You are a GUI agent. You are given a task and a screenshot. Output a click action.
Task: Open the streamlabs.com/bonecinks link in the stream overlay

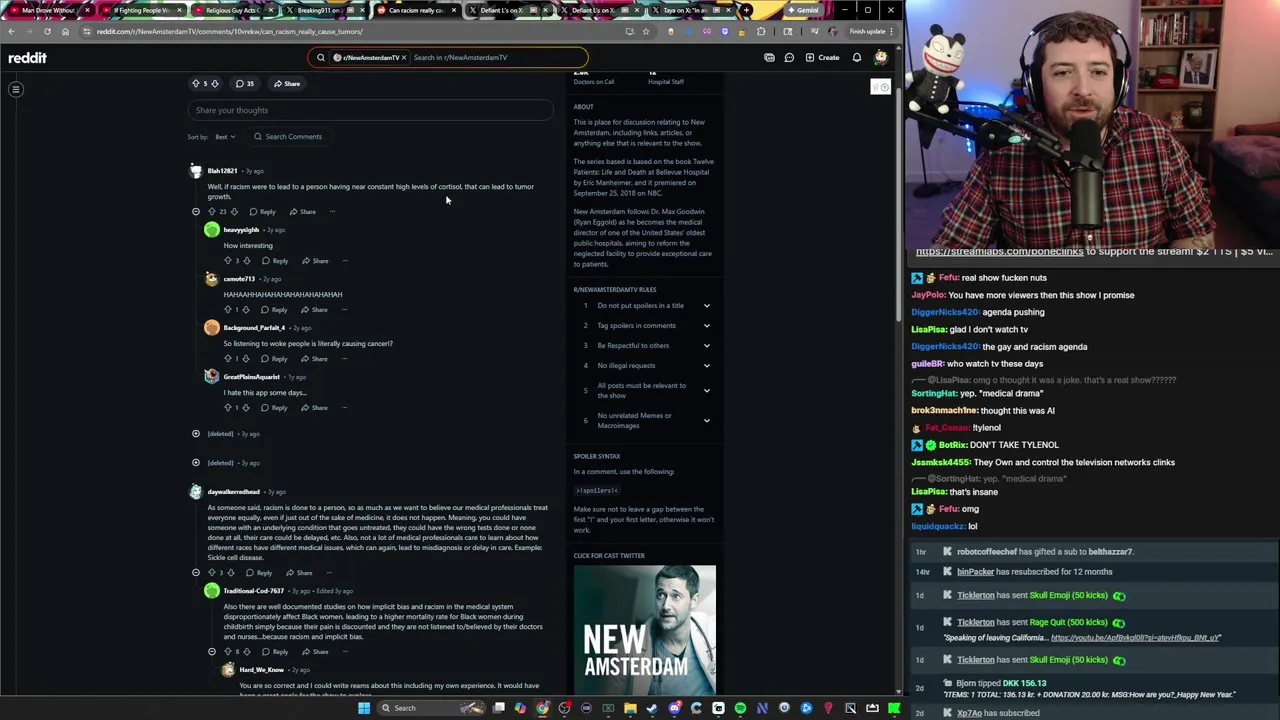(999, 252)
